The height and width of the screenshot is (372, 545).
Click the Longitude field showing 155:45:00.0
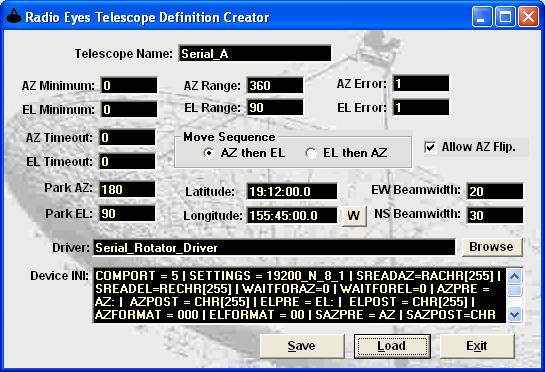[292, 216]
